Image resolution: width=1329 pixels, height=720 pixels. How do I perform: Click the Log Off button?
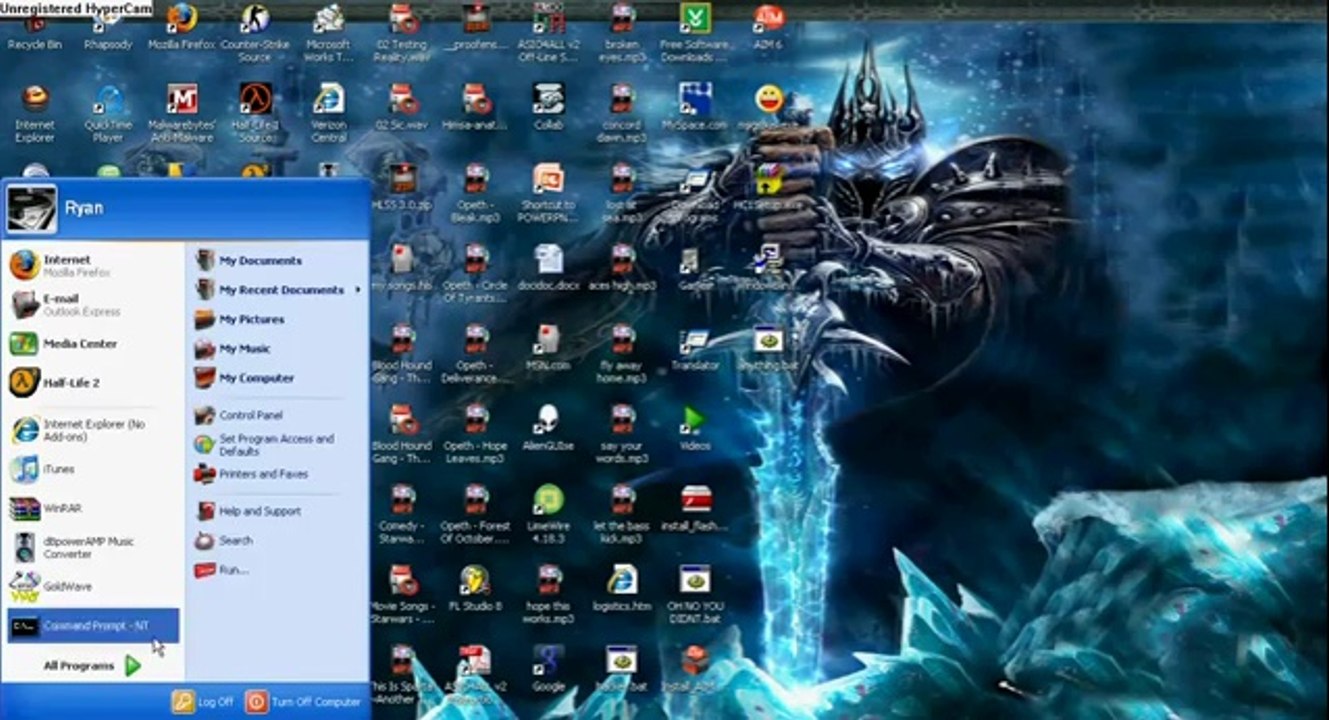[x=203, y=702]
